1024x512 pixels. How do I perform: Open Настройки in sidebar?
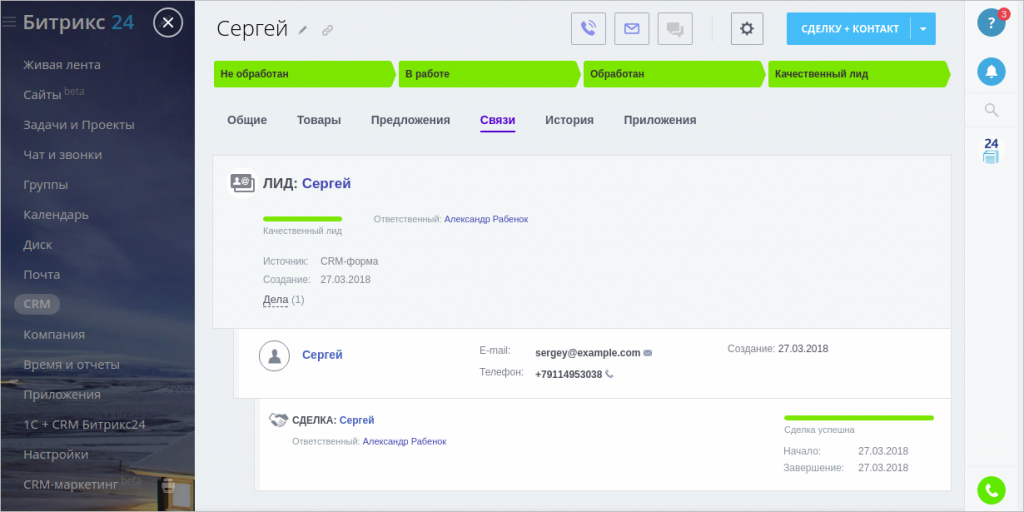(56, 455)
